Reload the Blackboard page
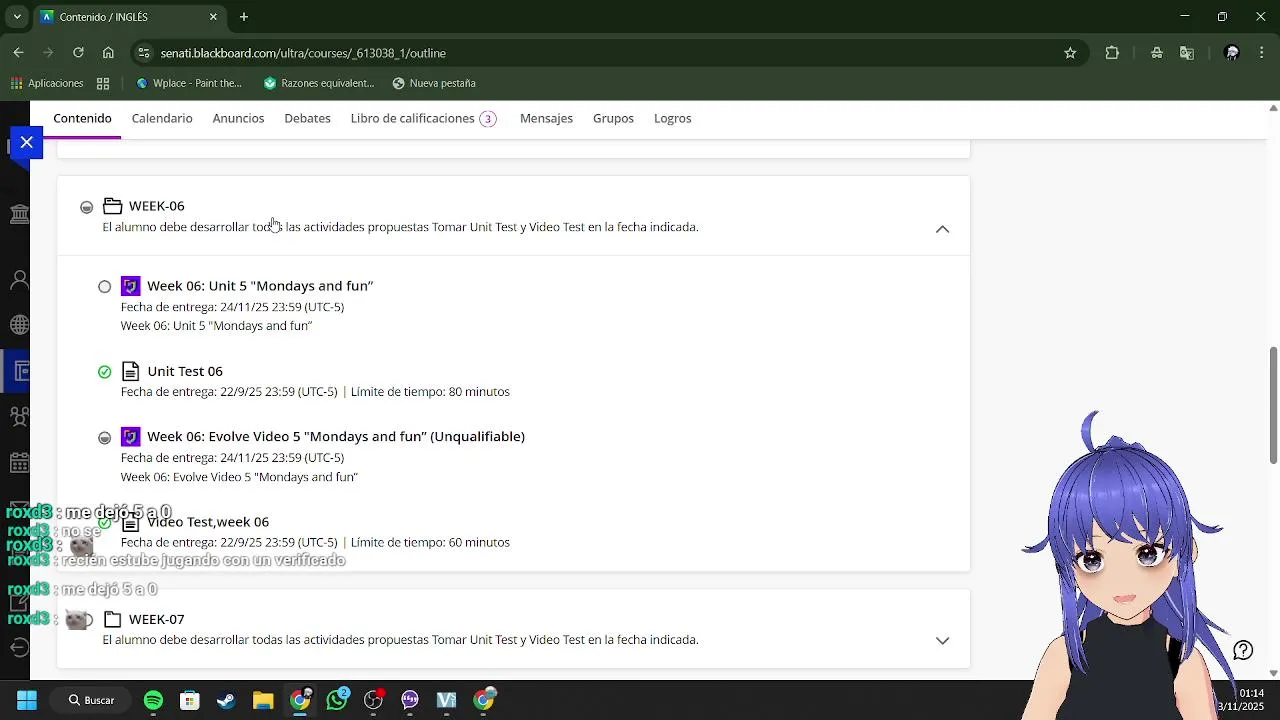The width and height of the screenshot is (1280, 720). click(78, 53)
